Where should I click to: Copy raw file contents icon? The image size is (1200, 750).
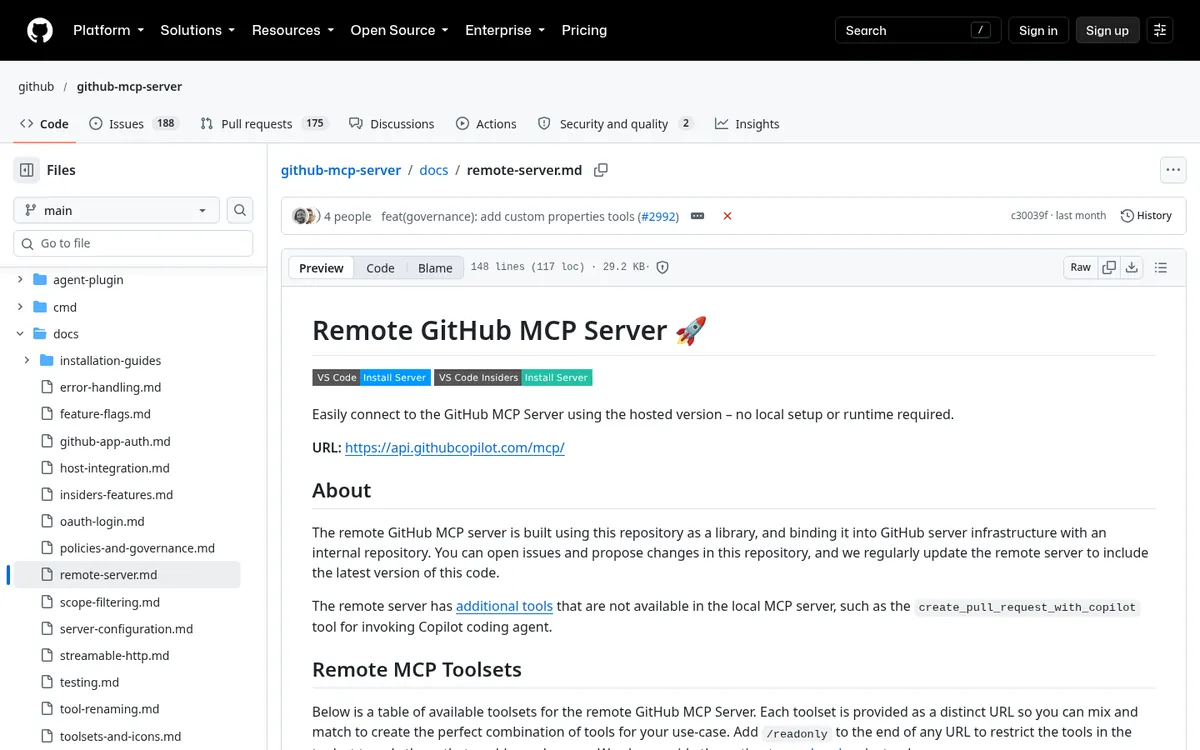tap(1109, 267)
